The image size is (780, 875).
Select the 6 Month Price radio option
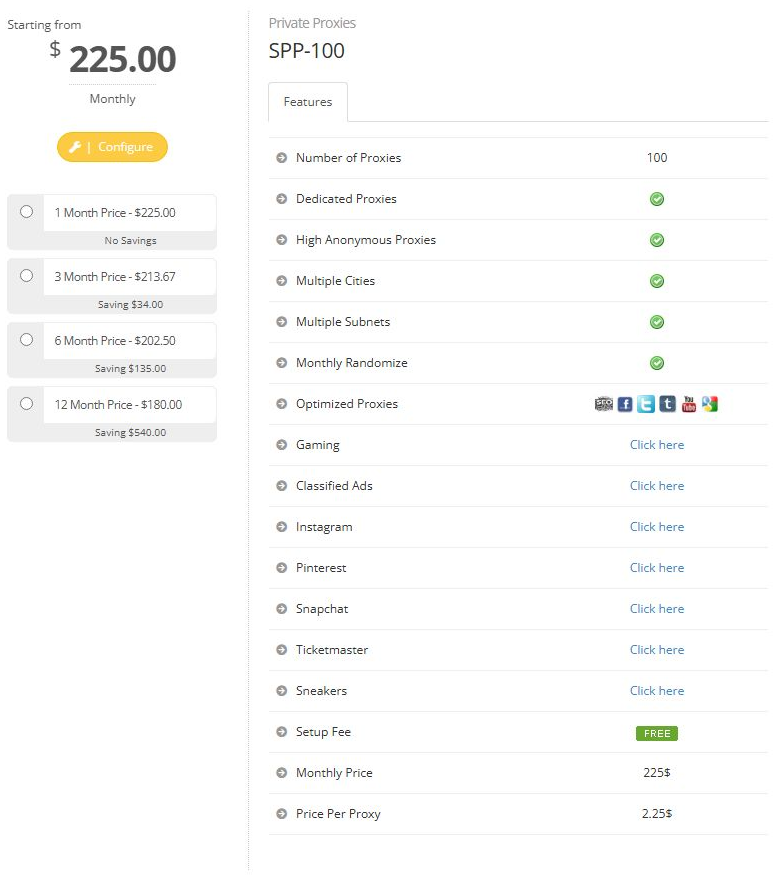[26, 339]
